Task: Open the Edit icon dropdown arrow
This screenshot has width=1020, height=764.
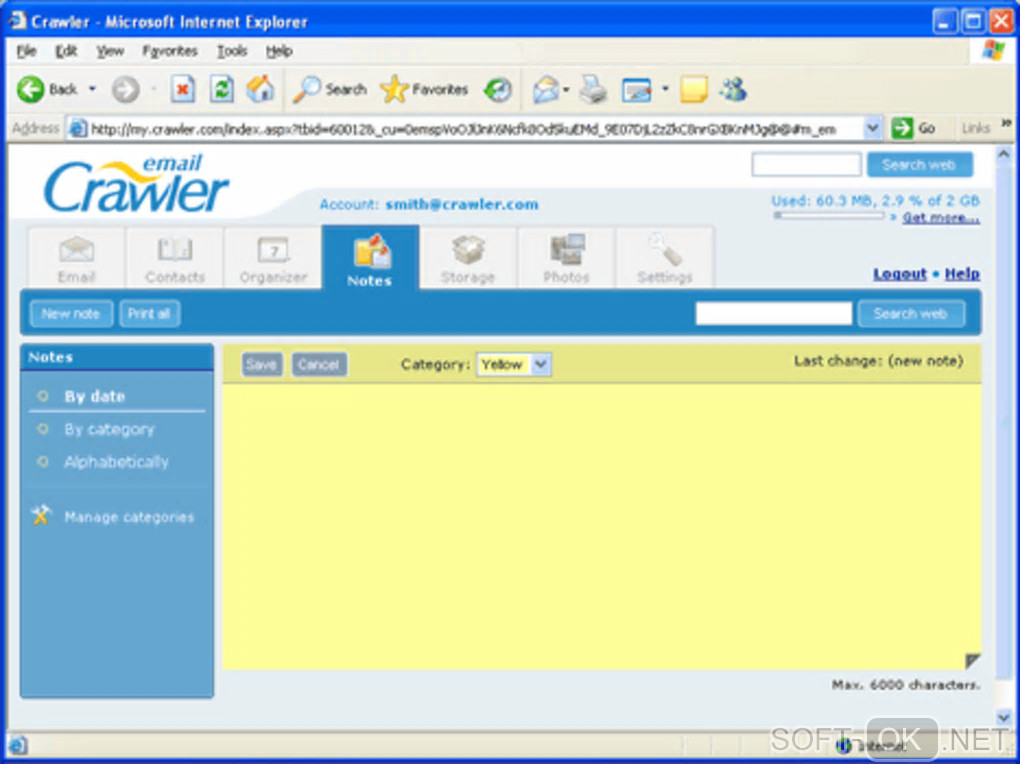Action: click(x=665, y=89)
